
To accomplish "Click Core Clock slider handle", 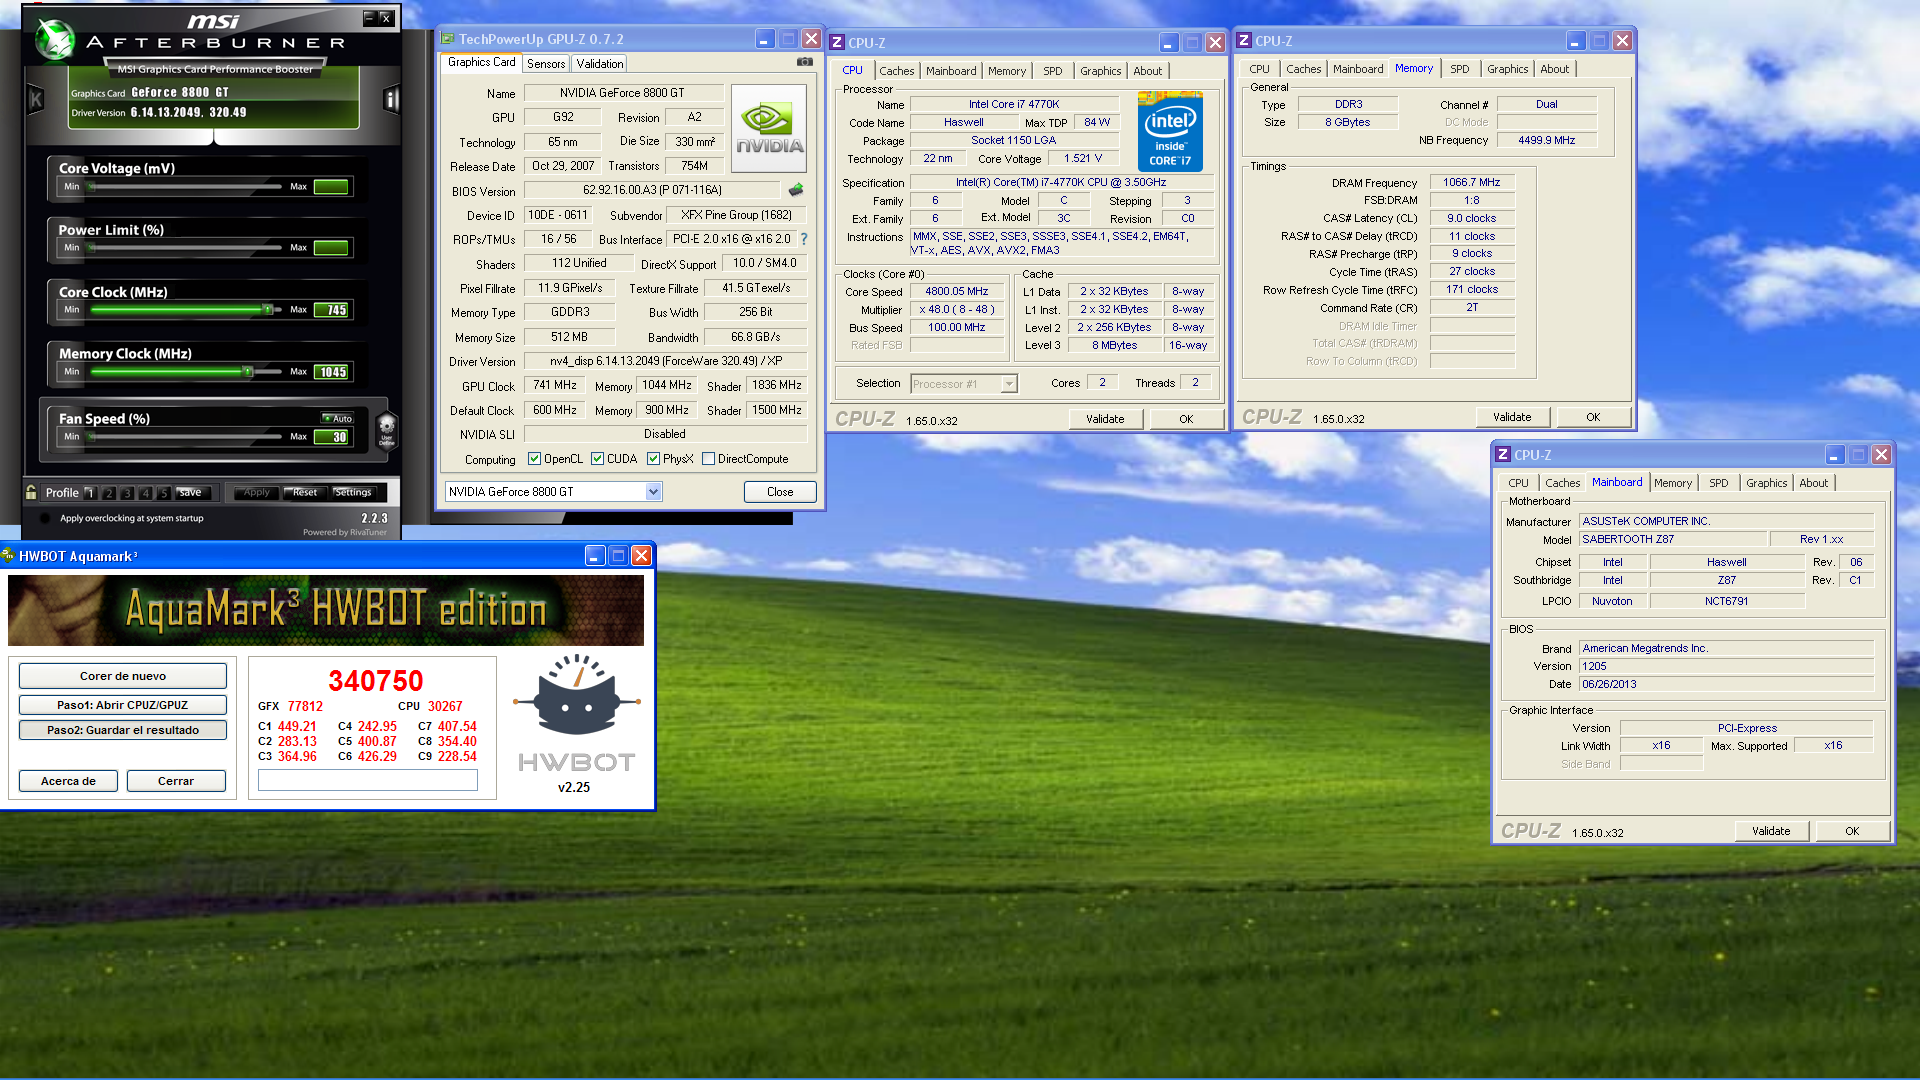I will (x=267, y=310).
